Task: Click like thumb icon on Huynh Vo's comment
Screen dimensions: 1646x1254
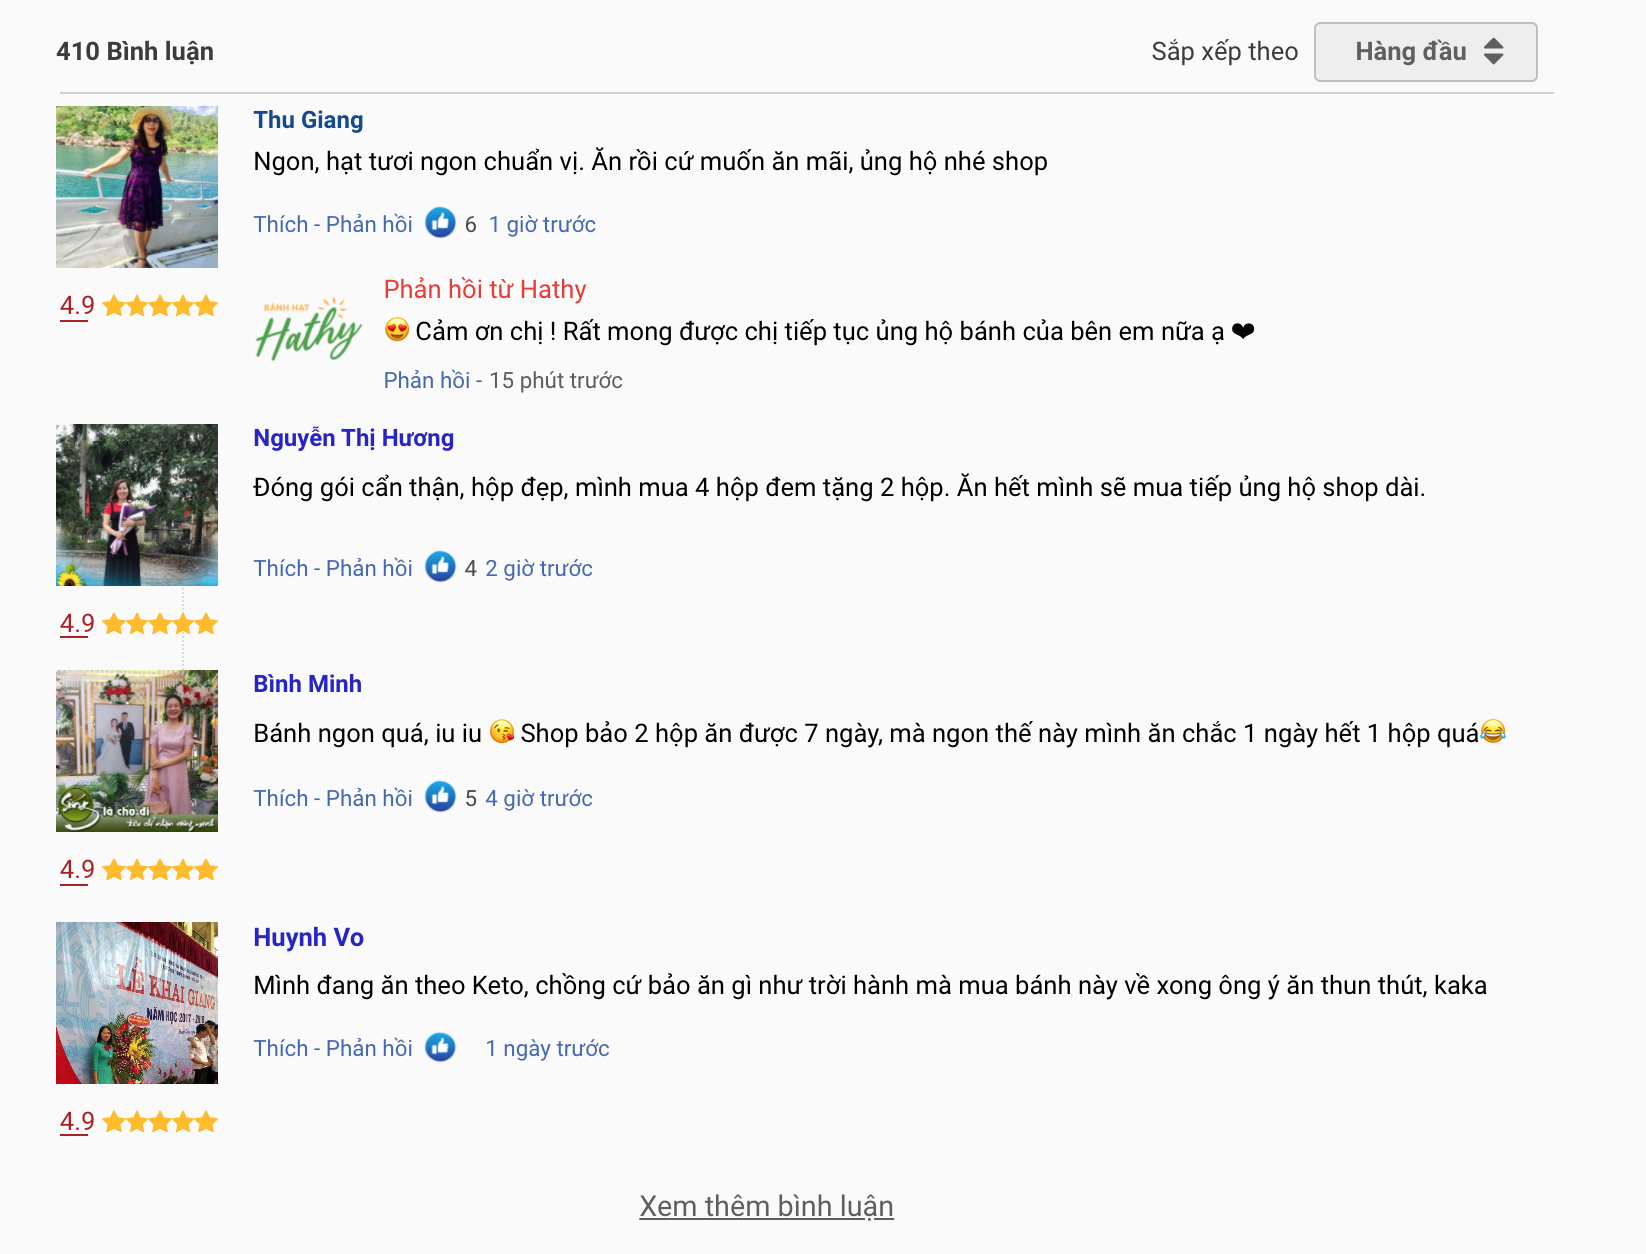Action: click(x=440, y=1047)
